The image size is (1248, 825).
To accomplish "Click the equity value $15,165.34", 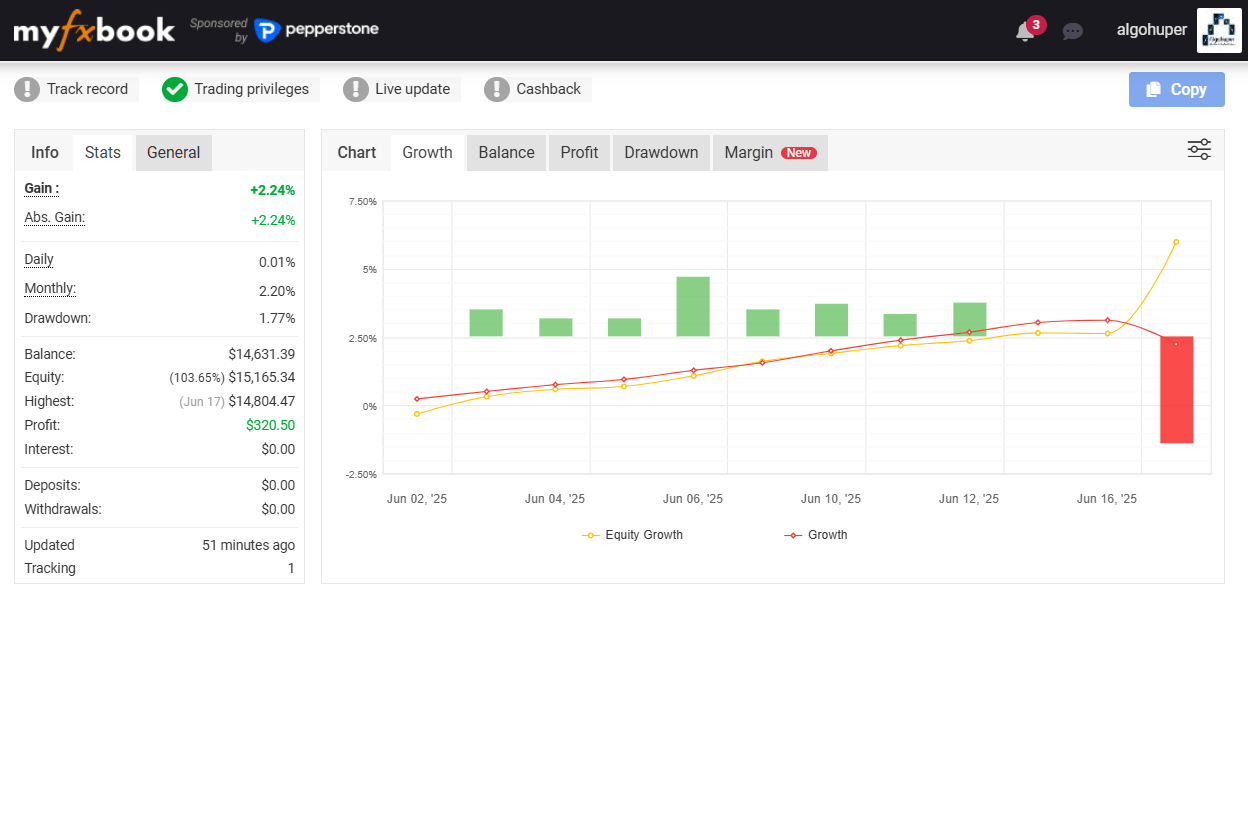I will click(261, 378).
